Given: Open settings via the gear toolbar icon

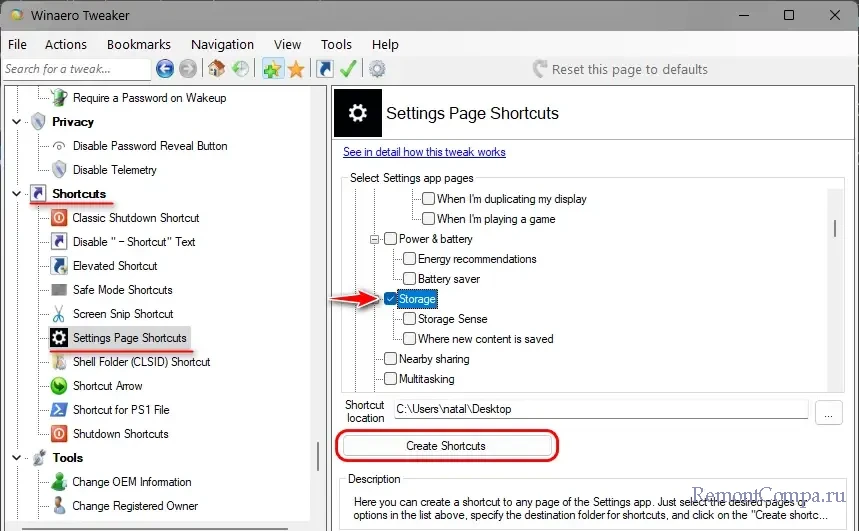Looking at the screenshot, I should click(x=377, y=69).
